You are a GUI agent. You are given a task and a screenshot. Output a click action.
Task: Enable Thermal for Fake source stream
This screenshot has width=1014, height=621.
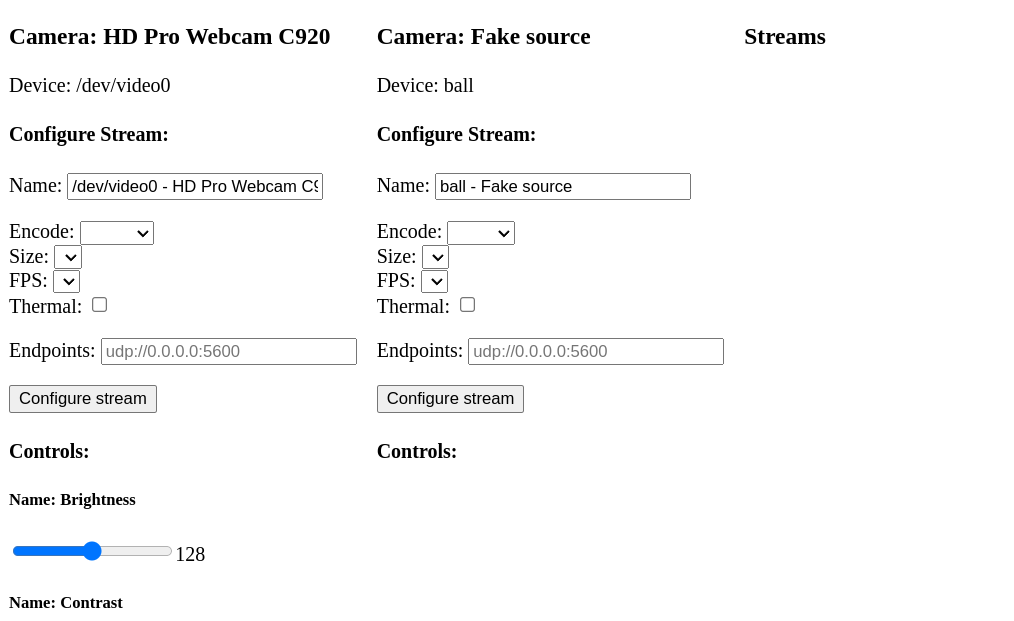[x=467, y=304]
